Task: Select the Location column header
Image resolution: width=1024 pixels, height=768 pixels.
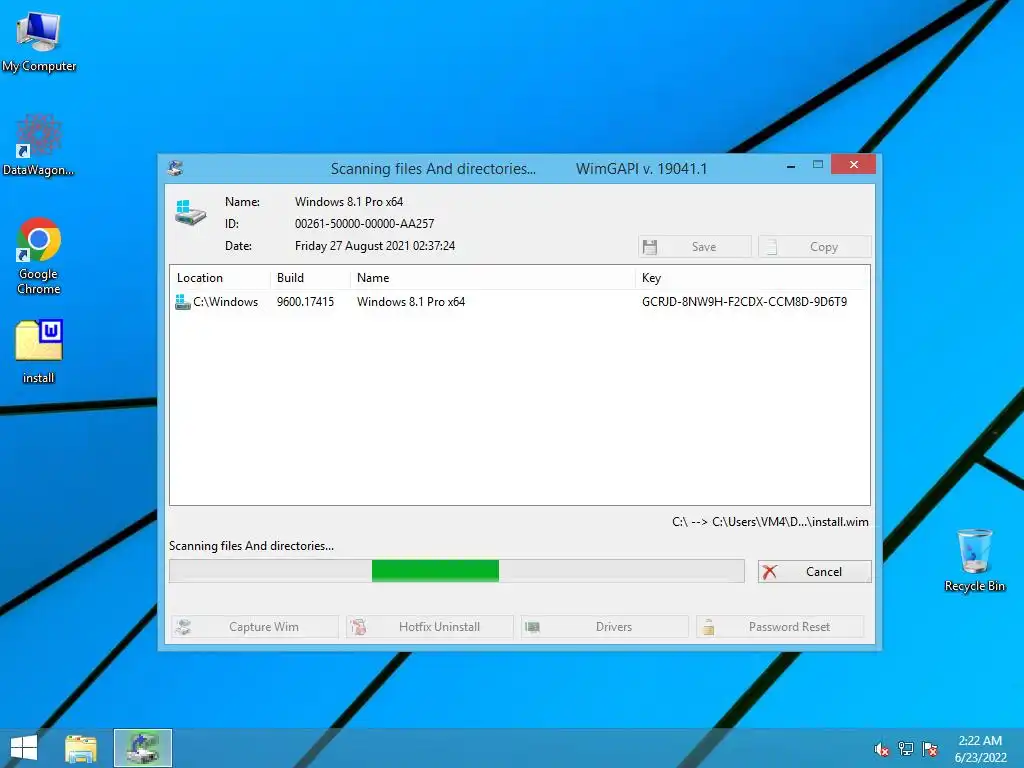Action: 220,278
